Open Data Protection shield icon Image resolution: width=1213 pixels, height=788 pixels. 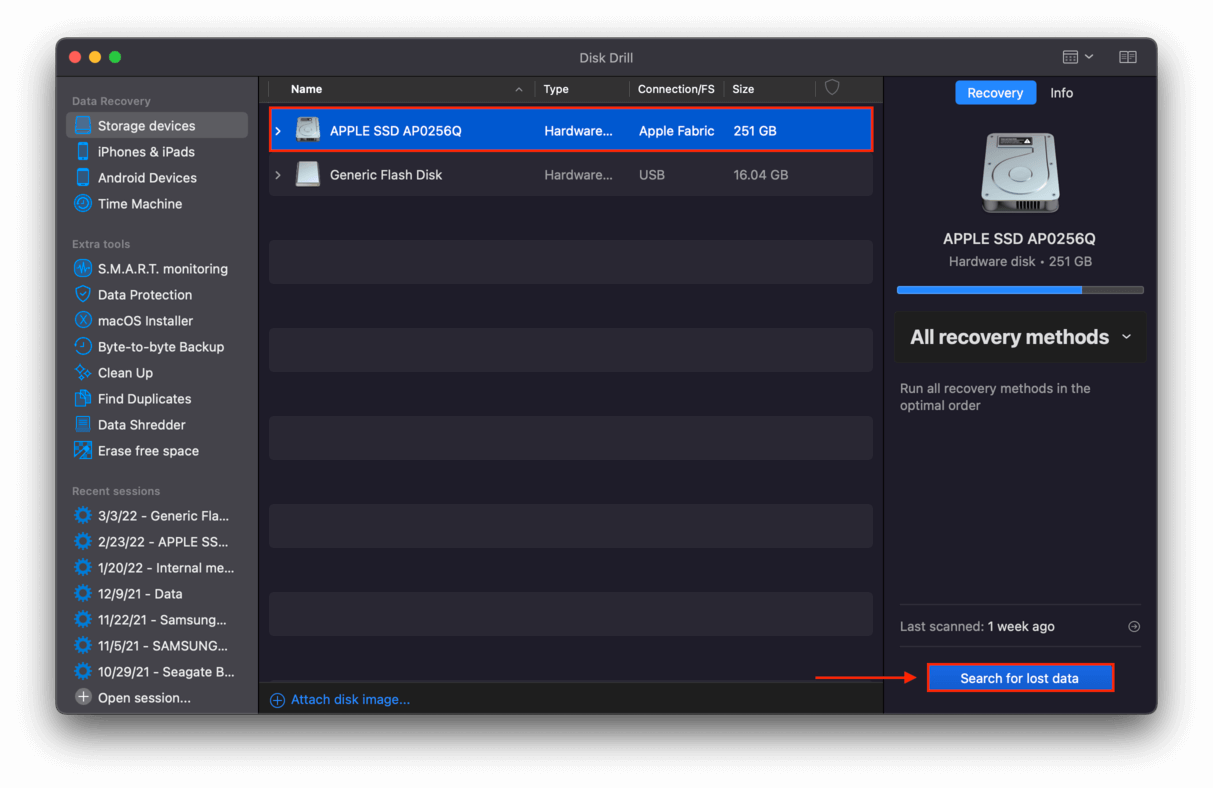[83, 295]
